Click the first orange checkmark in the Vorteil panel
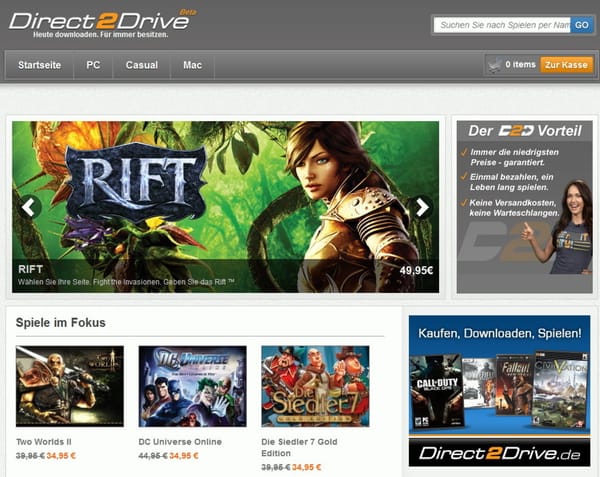 [463, 152]
